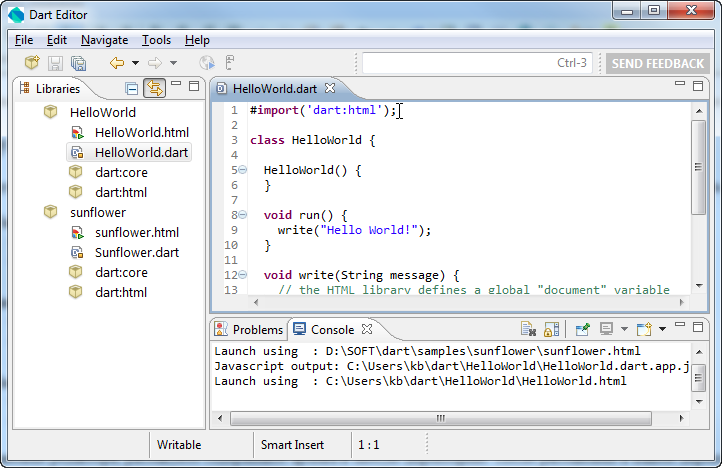
Task: Click the Ctrl-3 search box
Action: click(x=477, y=63)
